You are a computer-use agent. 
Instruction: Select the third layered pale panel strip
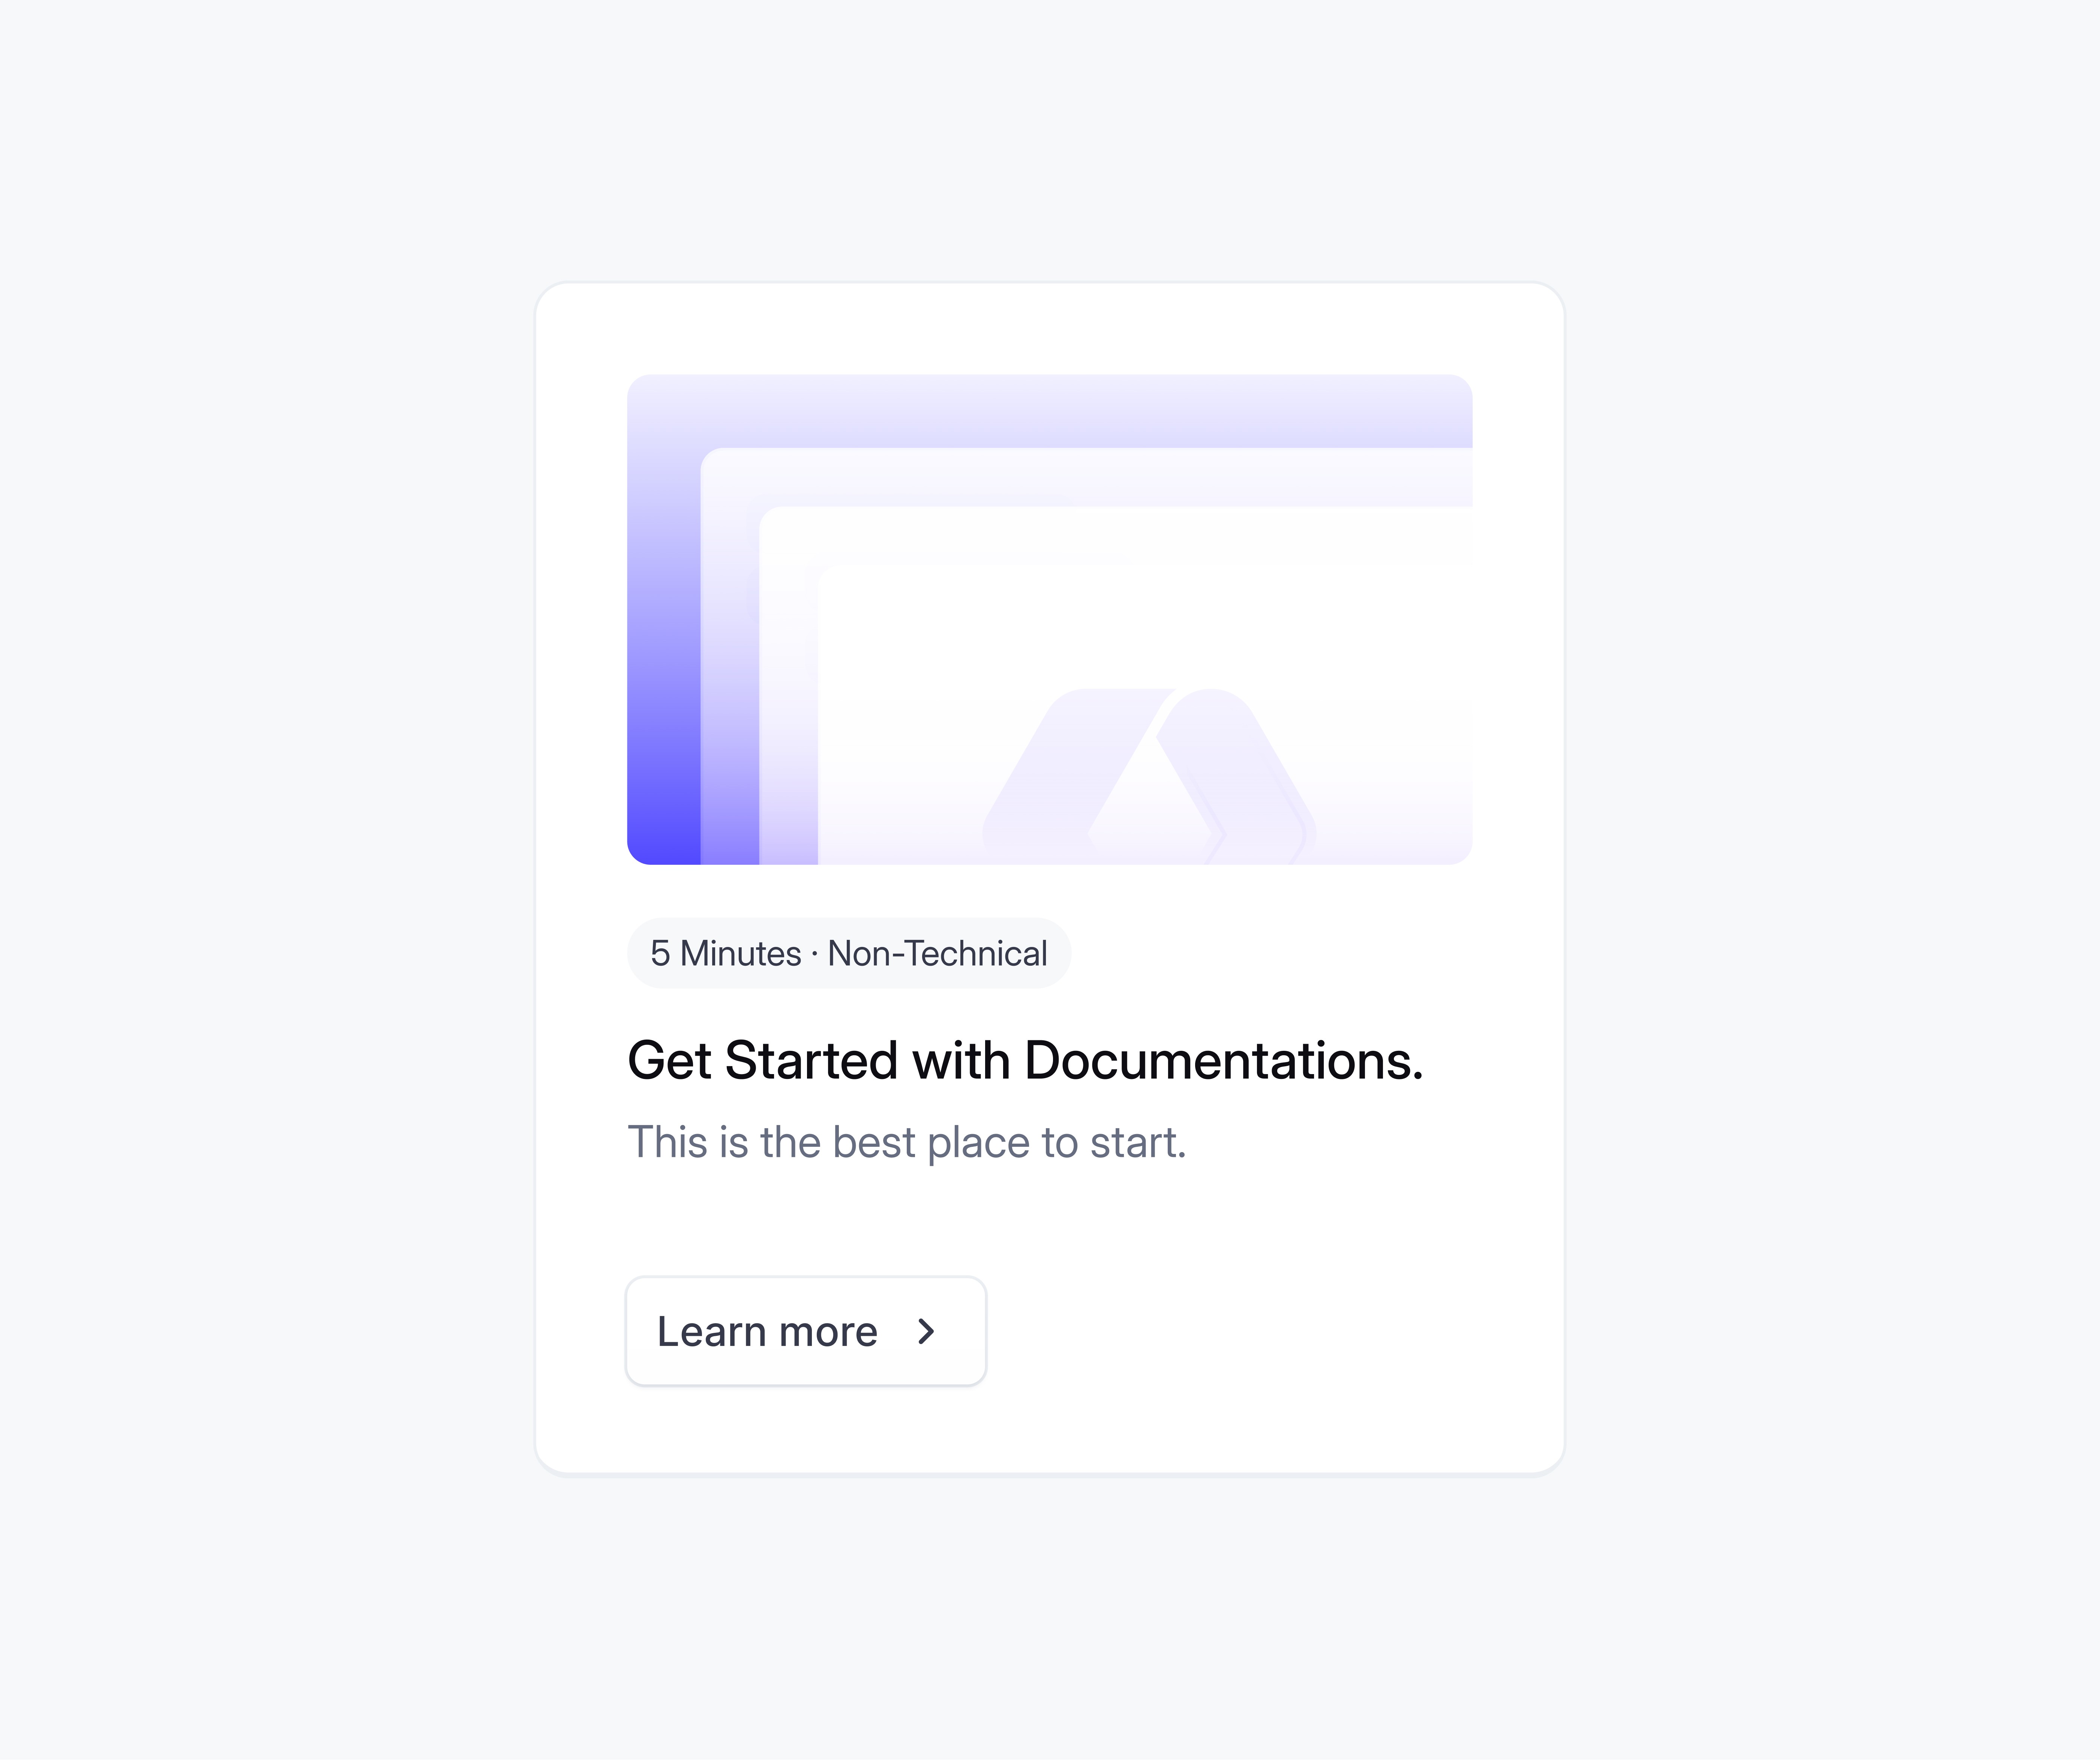(x=789, y=690)
